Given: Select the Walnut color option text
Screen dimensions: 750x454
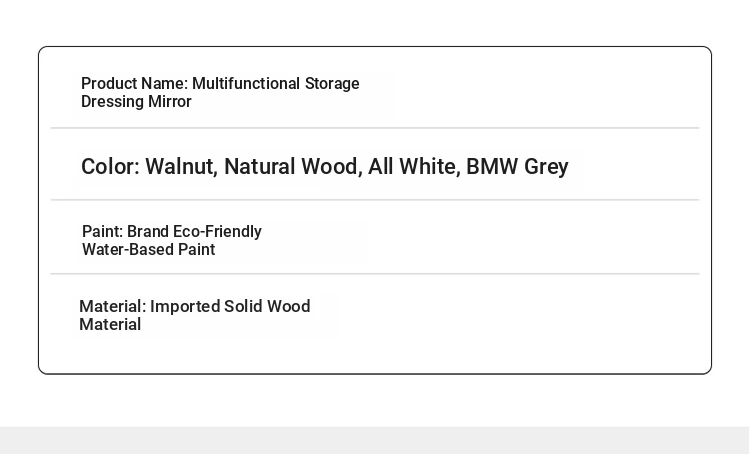Looking at the screenshot, I should pyautogui.click(x=181, y=166).
